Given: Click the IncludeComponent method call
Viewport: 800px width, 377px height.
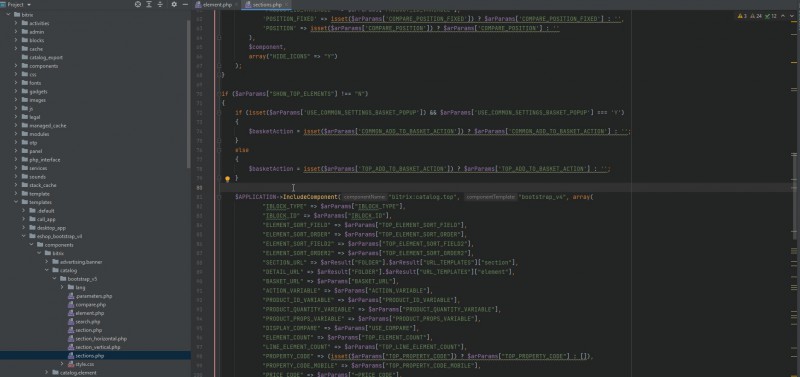Looking at the screenshot, I should [x=310, y=197].
